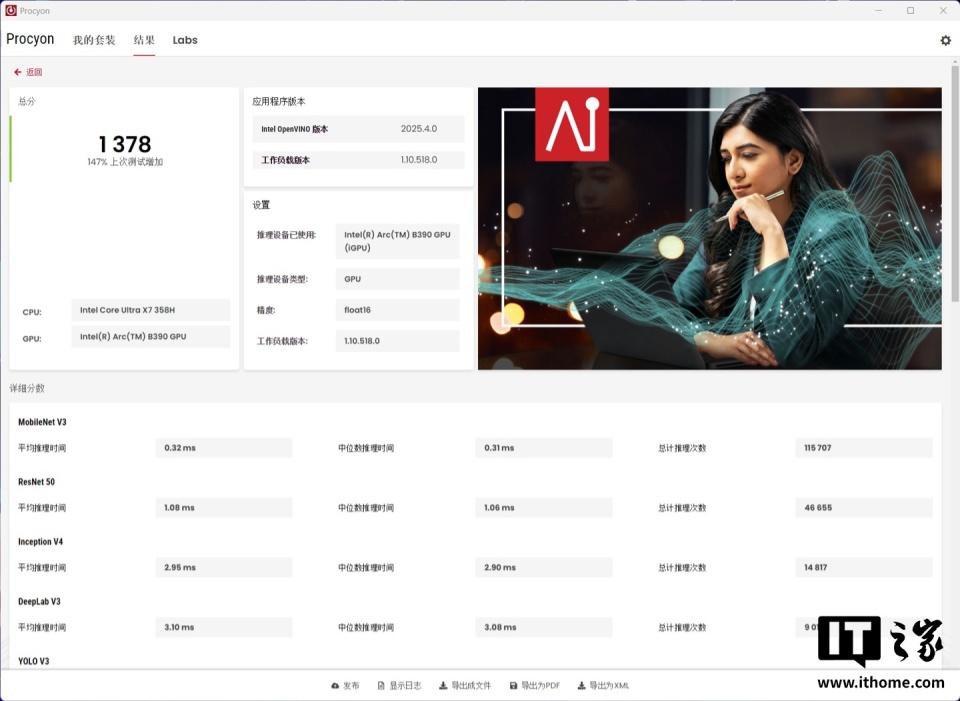Switch to the 我的套装 tab
This screenshot has height=701, width=960.
pyautogui.click(x=94, y=40)
